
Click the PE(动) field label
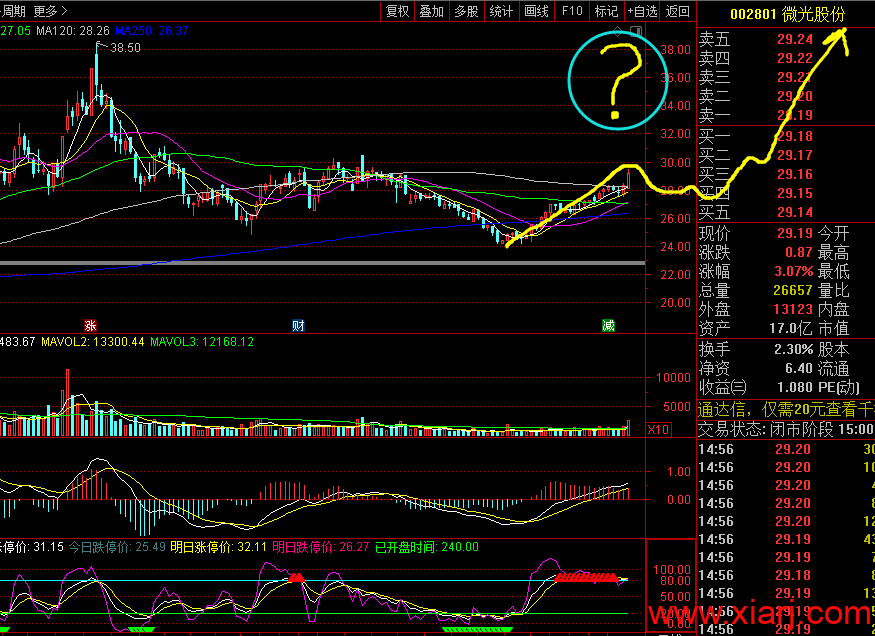coord(839,387)
